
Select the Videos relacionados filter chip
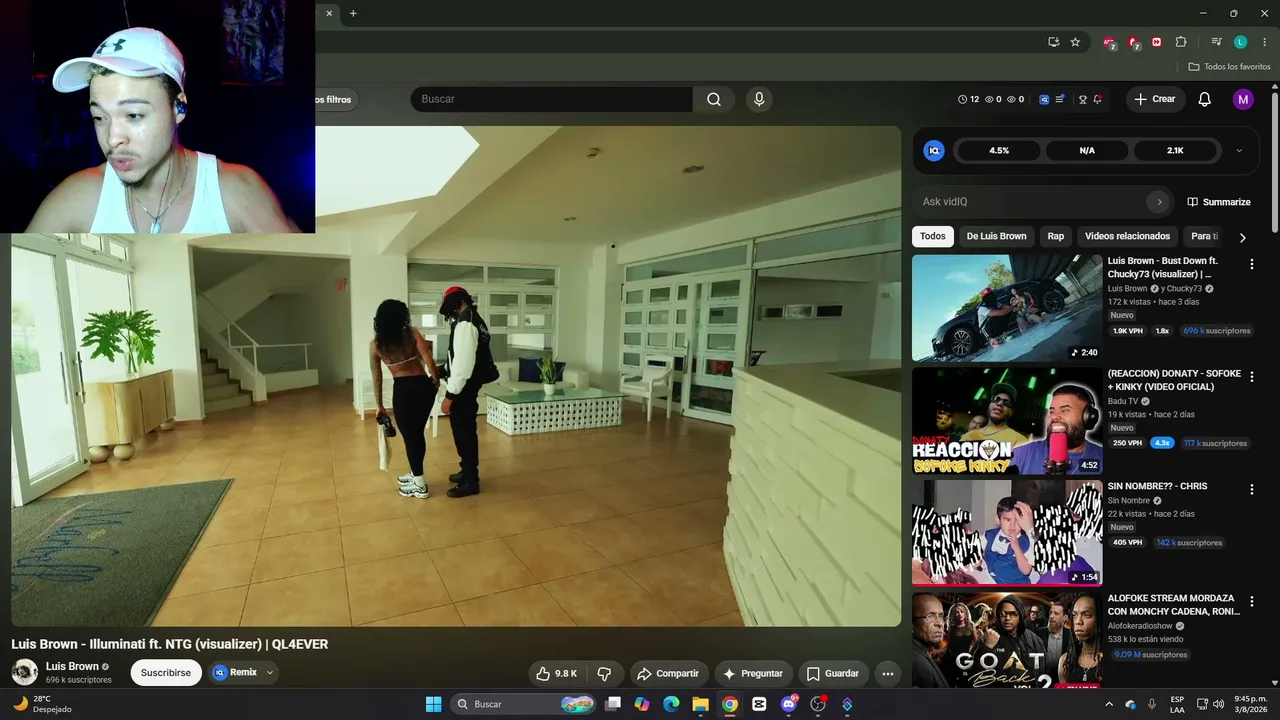tap(1127, 236)
